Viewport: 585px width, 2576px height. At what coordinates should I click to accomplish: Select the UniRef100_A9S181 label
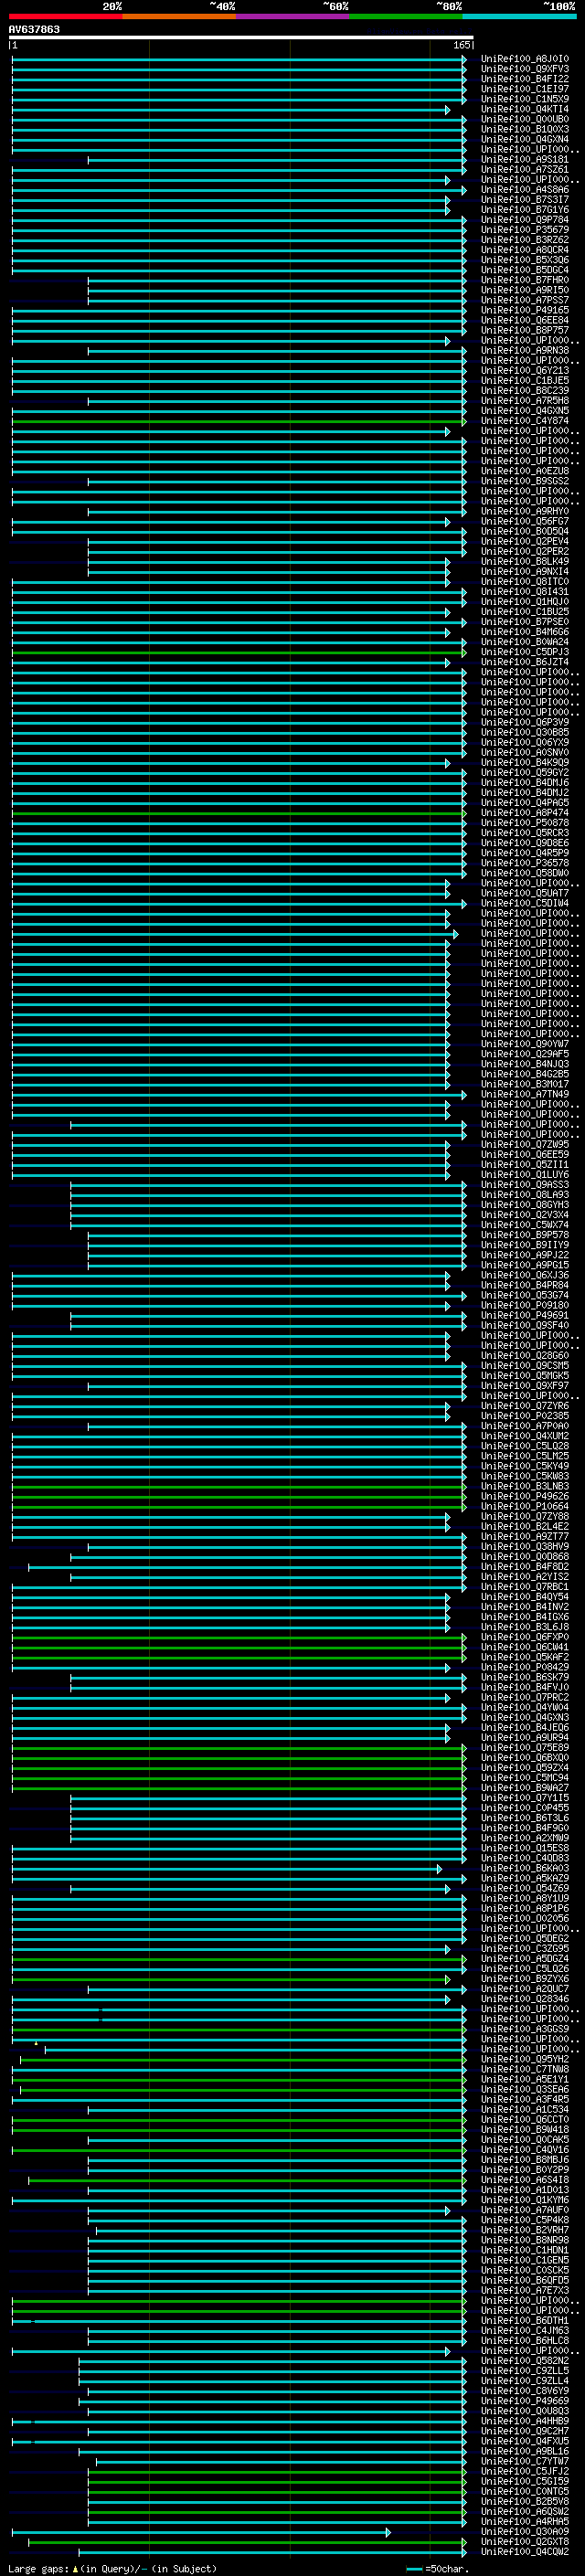[524, 159]
